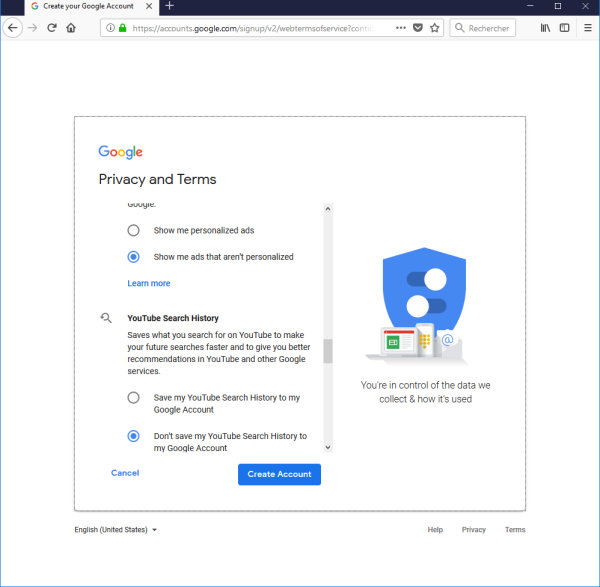Click the YouTube Search History magnifier icon
Screen dimensions: 600x587
click(106, 318)
